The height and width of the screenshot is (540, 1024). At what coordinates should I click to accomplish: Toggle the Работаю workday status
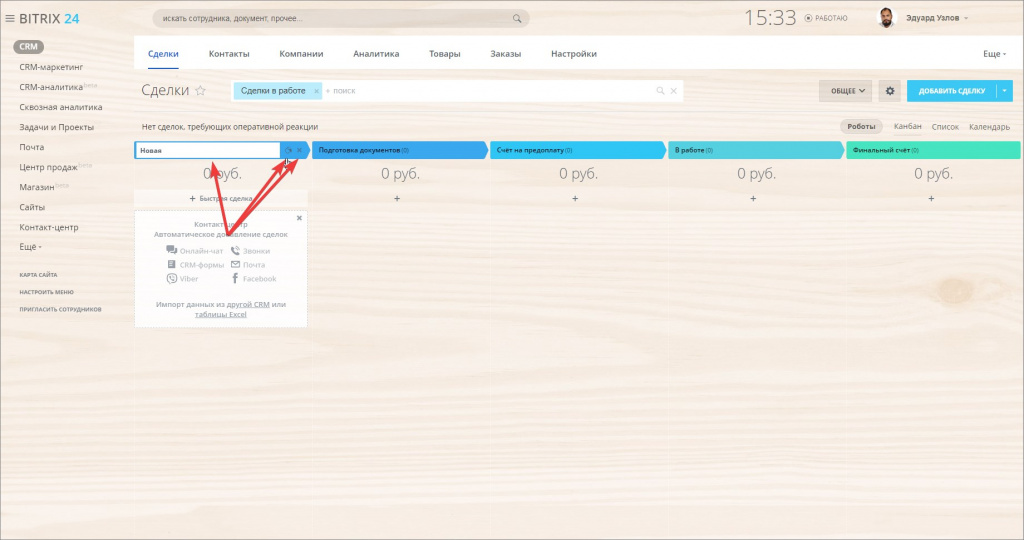coord(826,18)
